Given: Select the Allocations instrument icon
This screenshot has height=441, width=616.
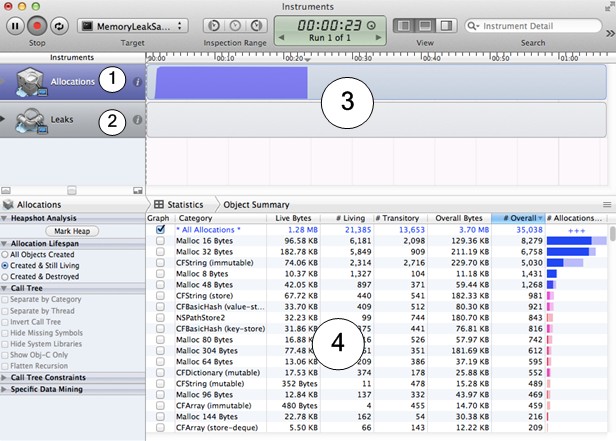Looking at the screenshot, I should (31, 82).
